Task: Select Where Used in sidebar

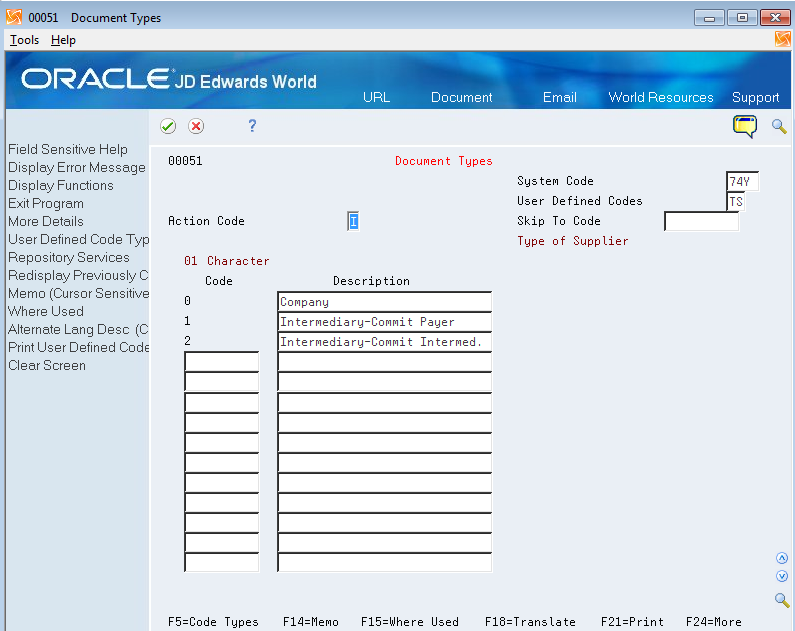Action: pos(46,311)
